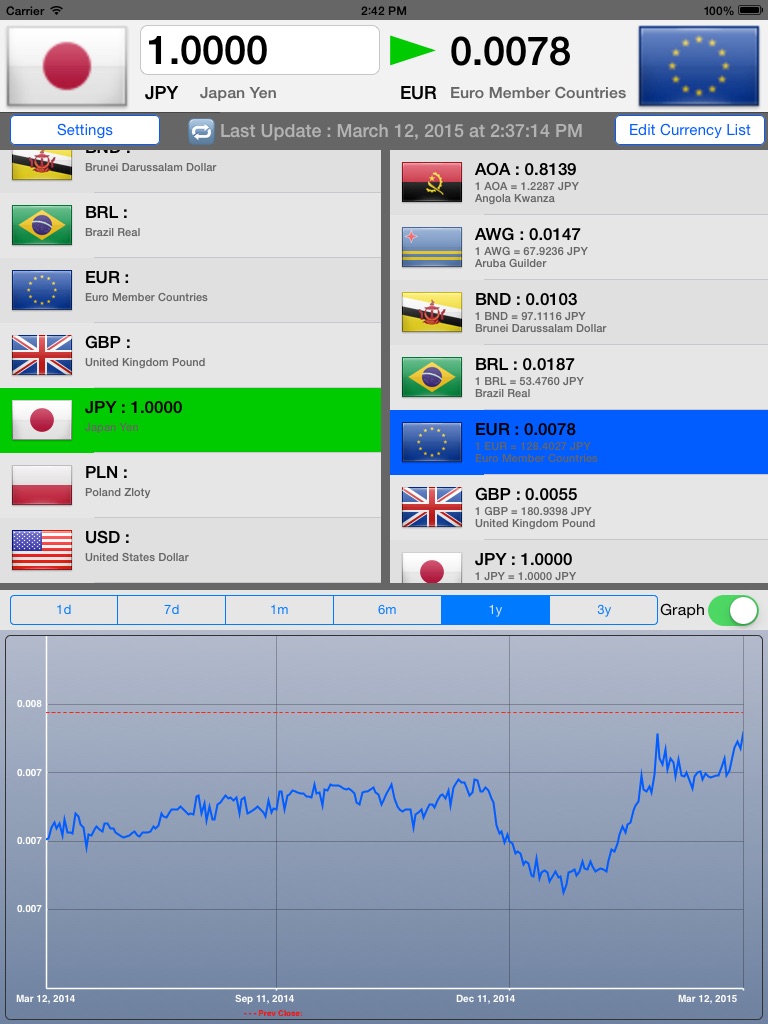Screen dimensions: 768x1024
Task: Select BND : 0.0103 target row
Action: [x=579, y=312]
